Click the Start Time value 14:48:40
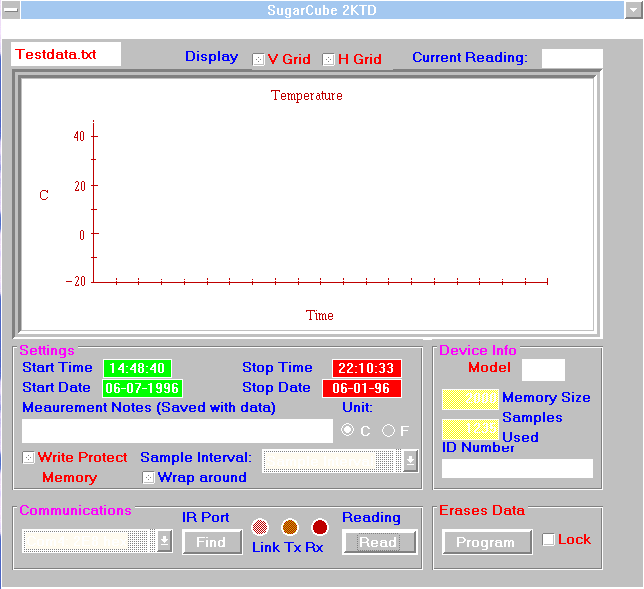This screenshot has height=589, width=644. [137, 368]
